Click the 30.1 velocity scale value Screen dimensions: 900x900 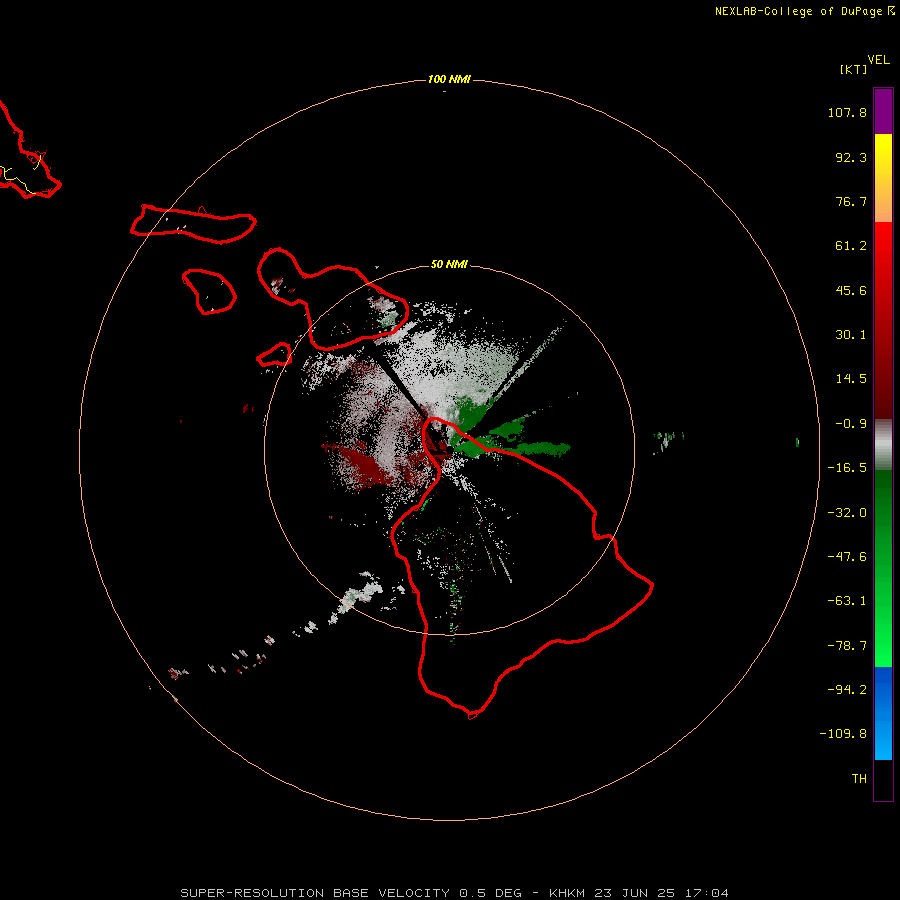(851, 335)
